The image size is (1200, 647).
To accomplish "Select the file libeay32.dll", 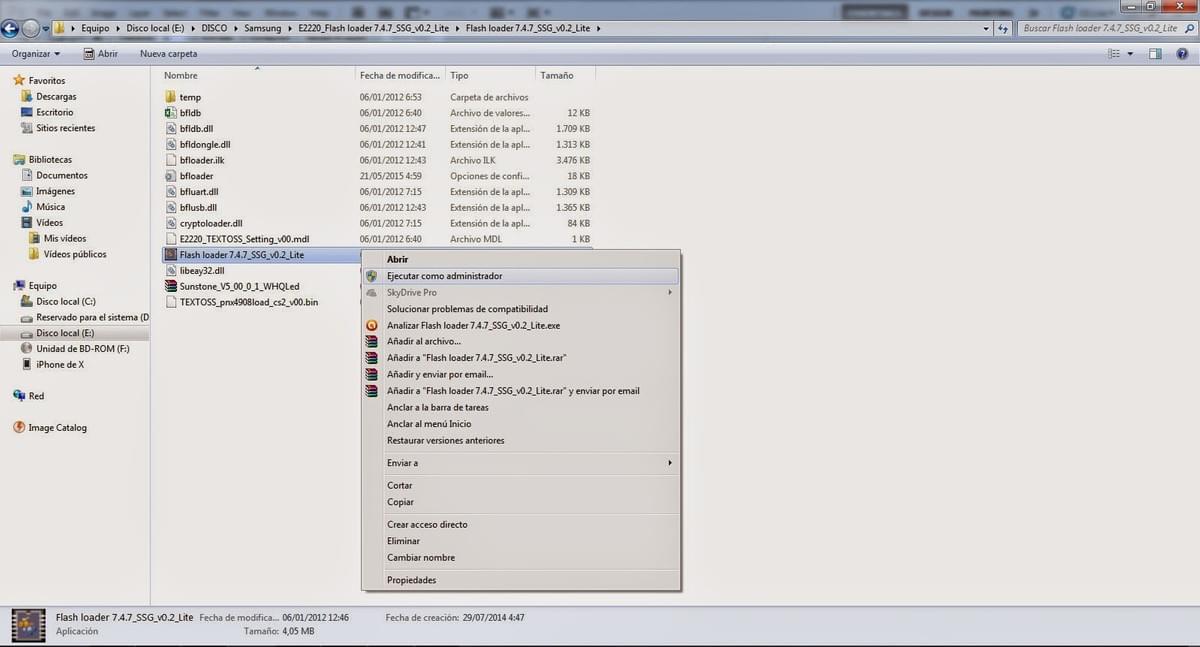I will pyautogui.click(x=202, y=270).
